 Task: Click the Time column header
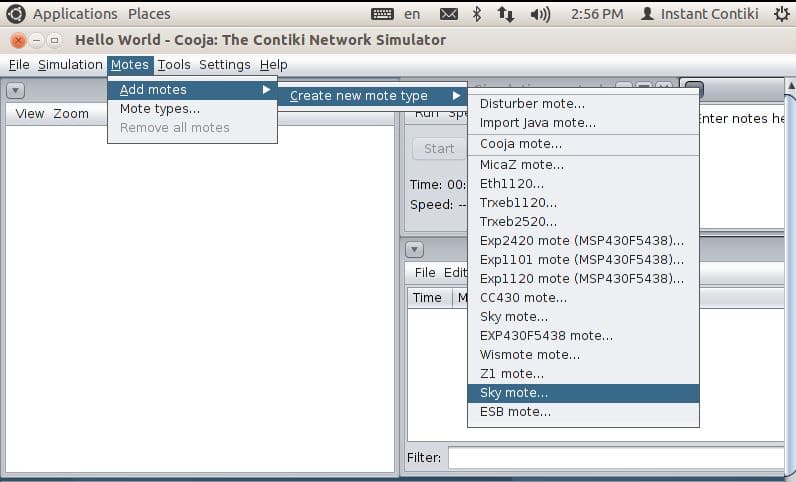pos(429,298)
